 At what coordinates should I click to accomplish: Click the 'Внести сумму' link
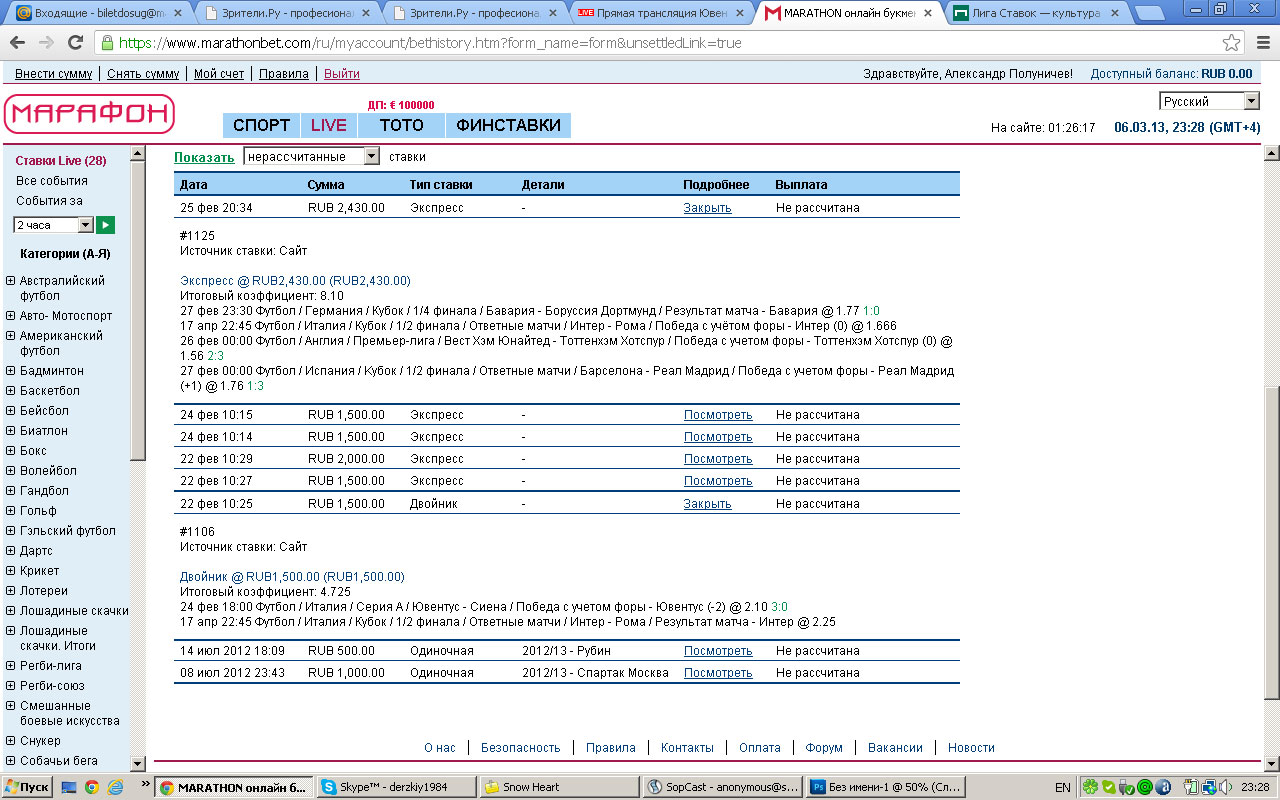click(54, 74)
